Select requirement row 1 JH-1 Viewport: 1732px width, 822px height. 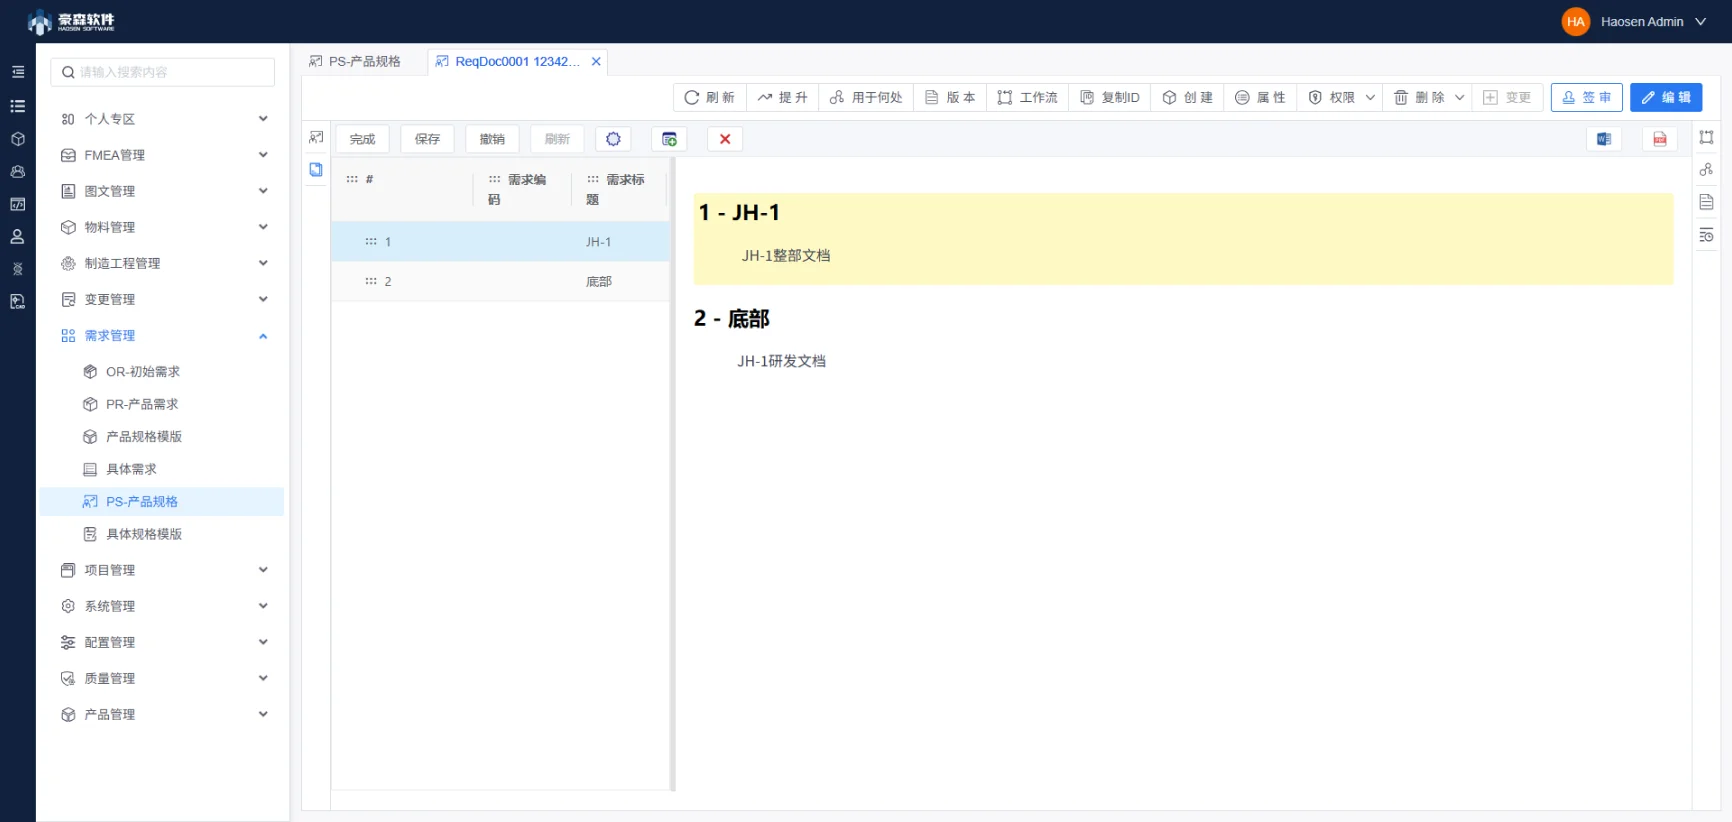500,242
